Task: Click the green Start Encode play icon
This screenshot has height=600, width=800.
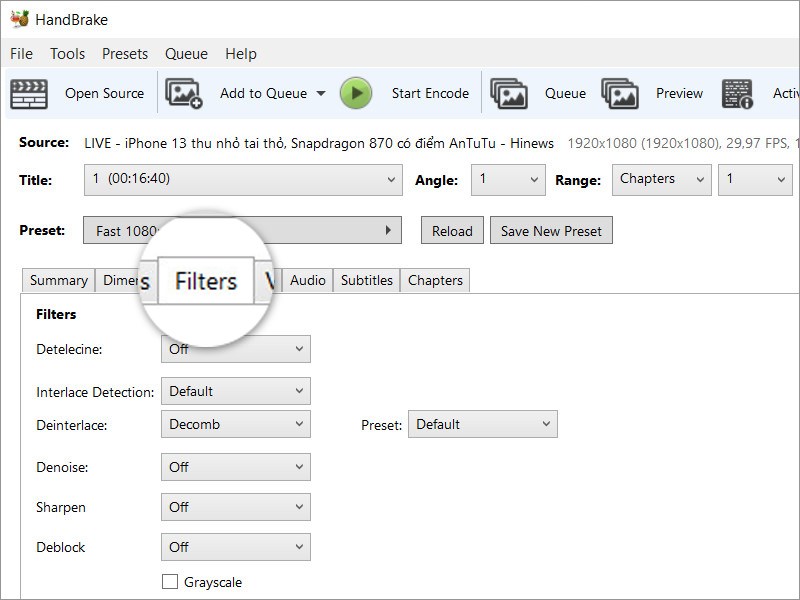Action: click(356, 93)
